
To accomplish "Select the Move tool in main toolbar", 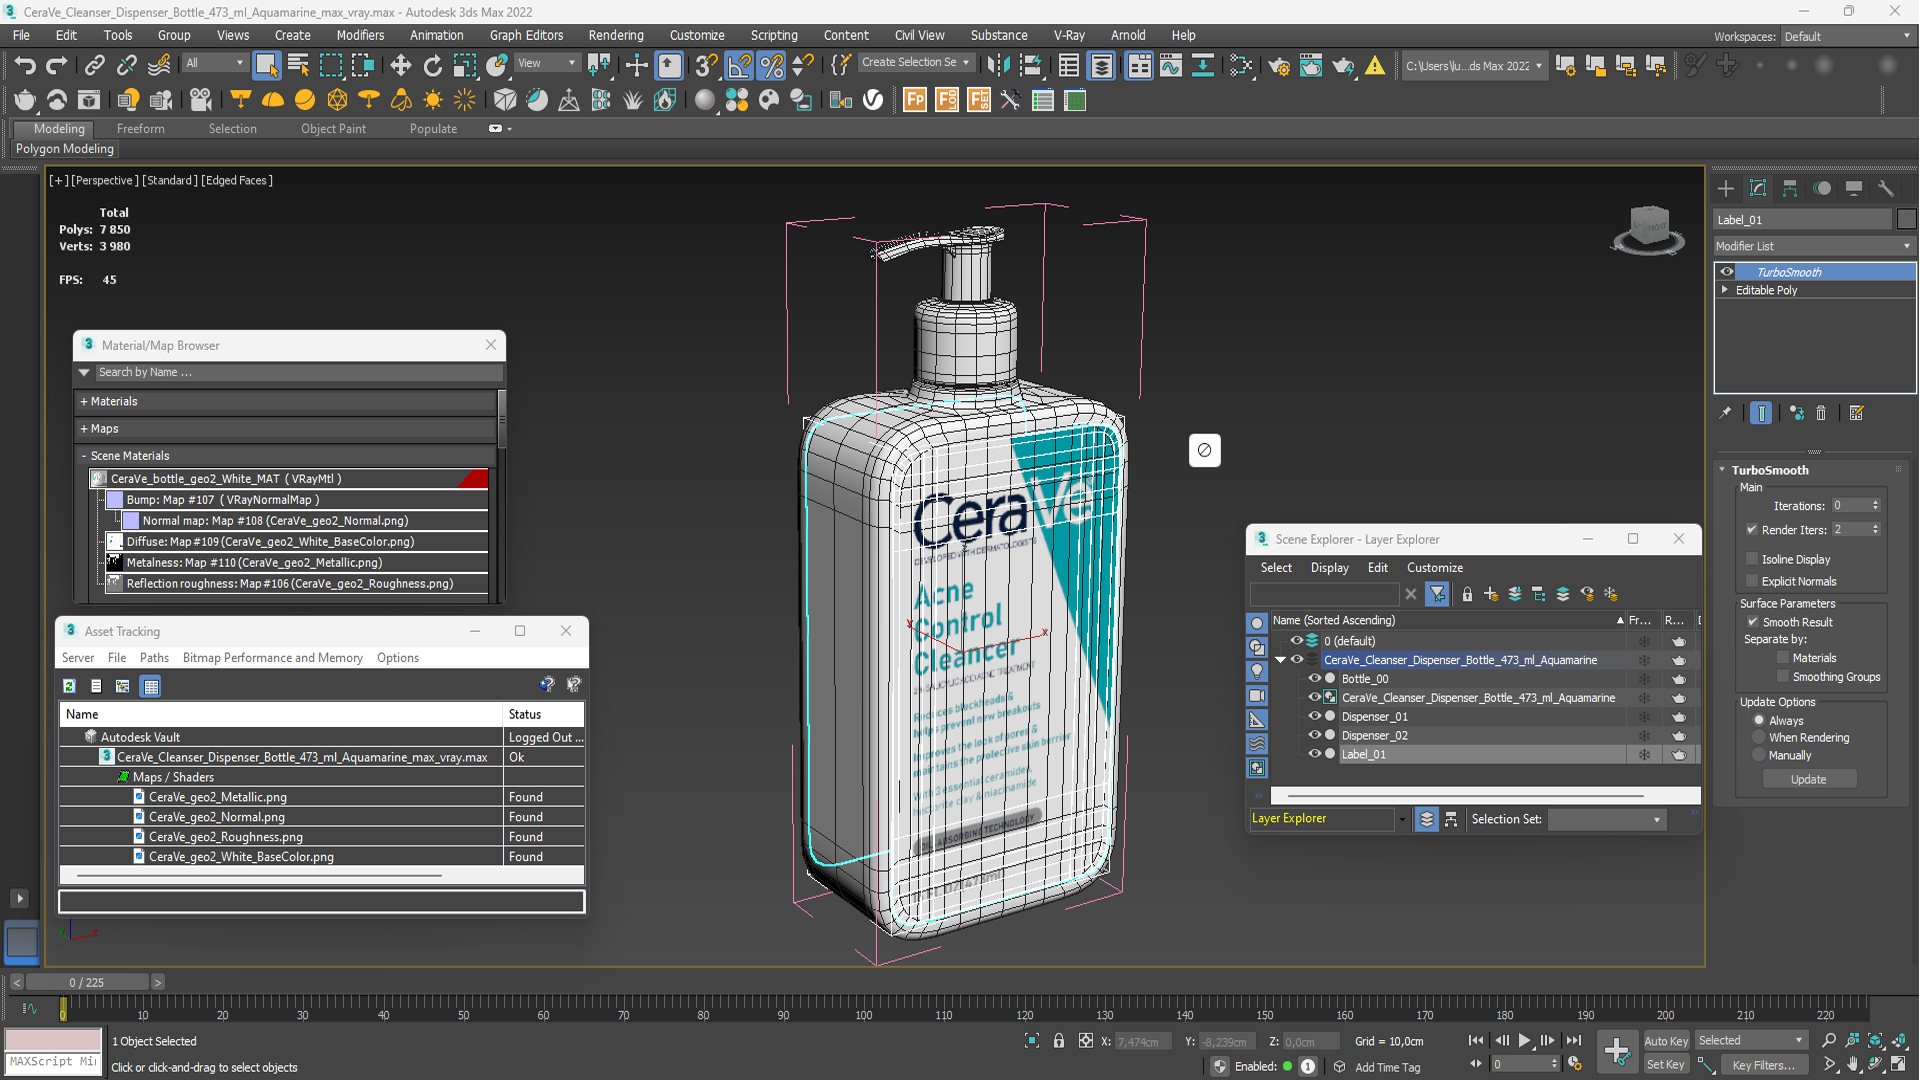I will pyautogui.click(x=400, y=66).
